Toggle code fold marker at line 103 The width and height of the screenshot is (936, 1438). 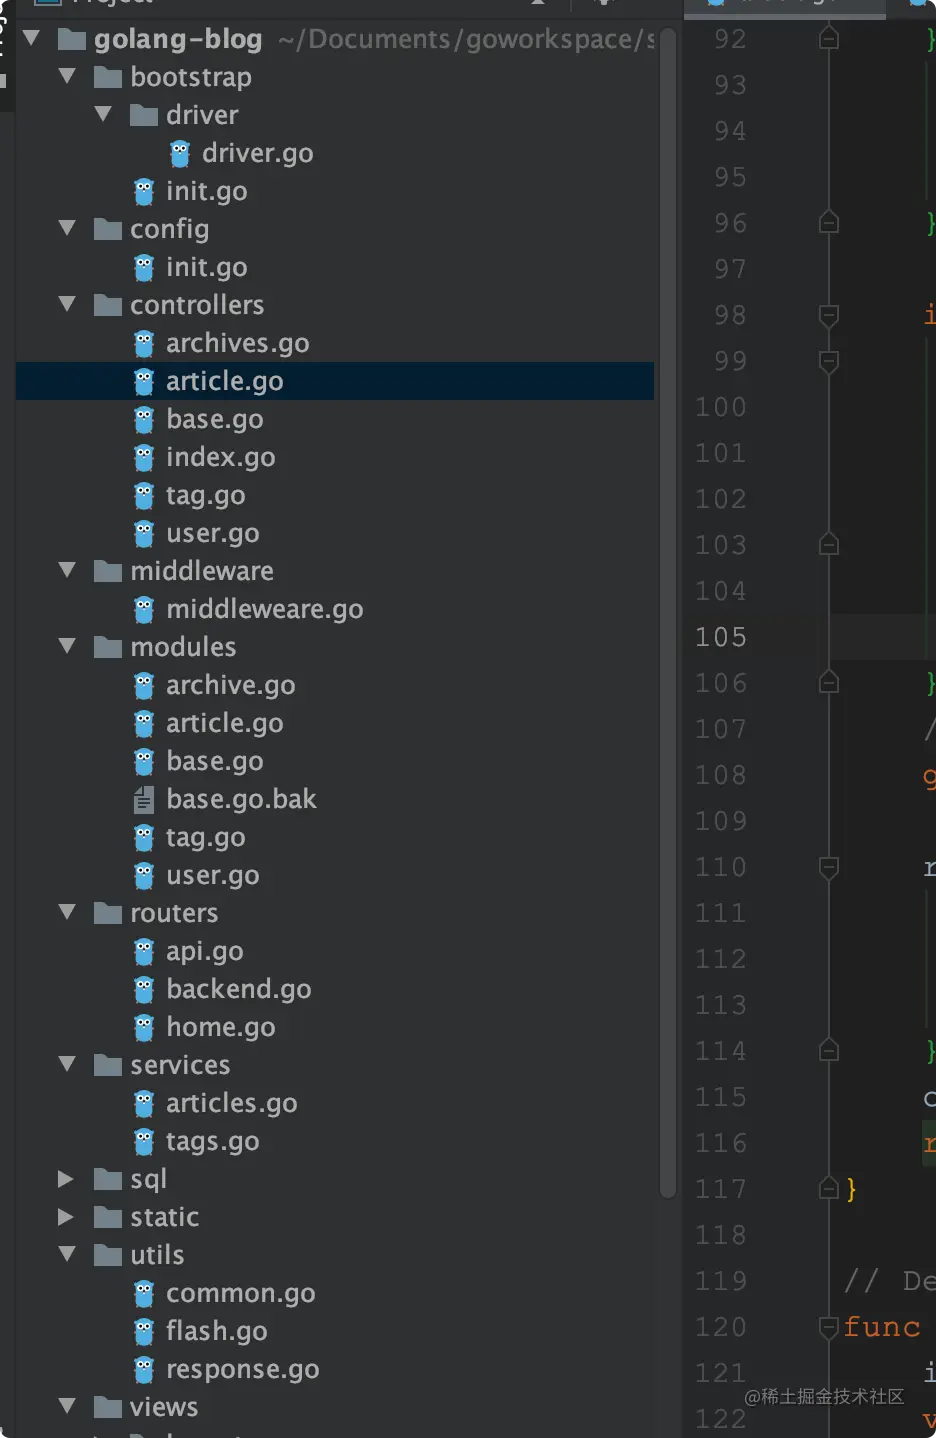(829, 544)
